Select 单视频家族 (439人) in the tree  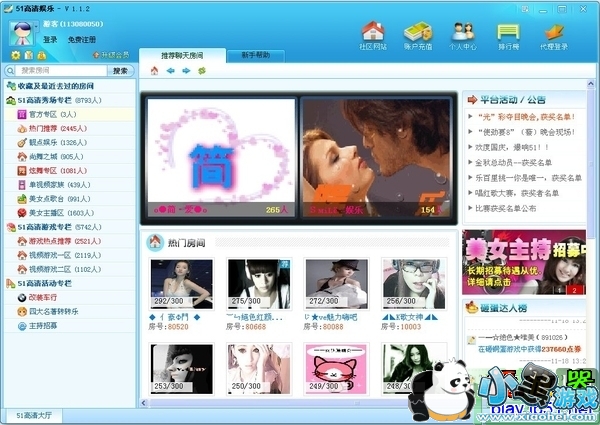[x=70, y=185]
